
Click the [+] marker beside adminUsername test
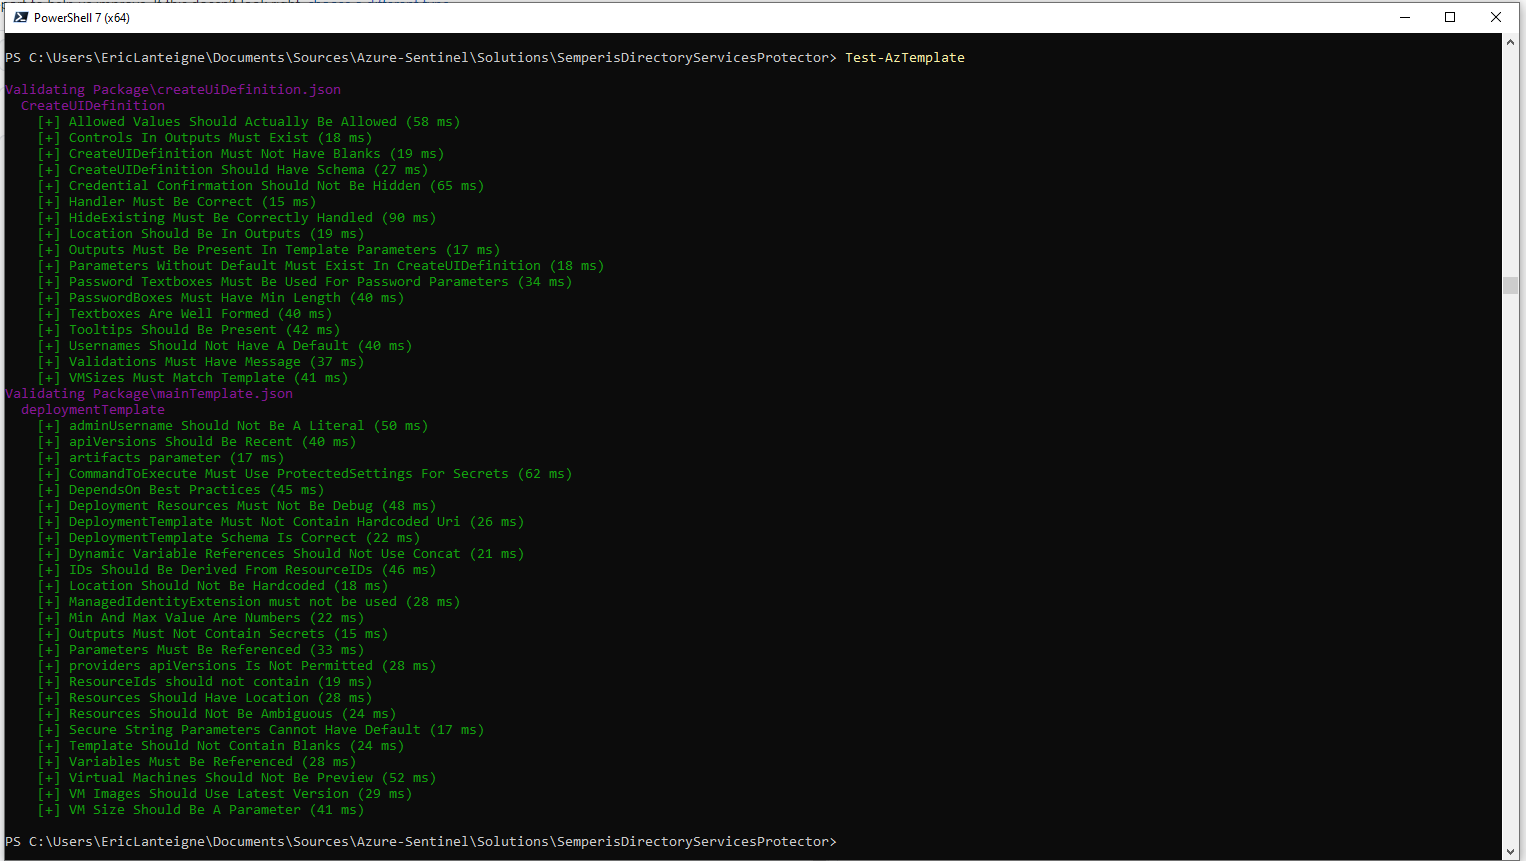pos(48,425)
